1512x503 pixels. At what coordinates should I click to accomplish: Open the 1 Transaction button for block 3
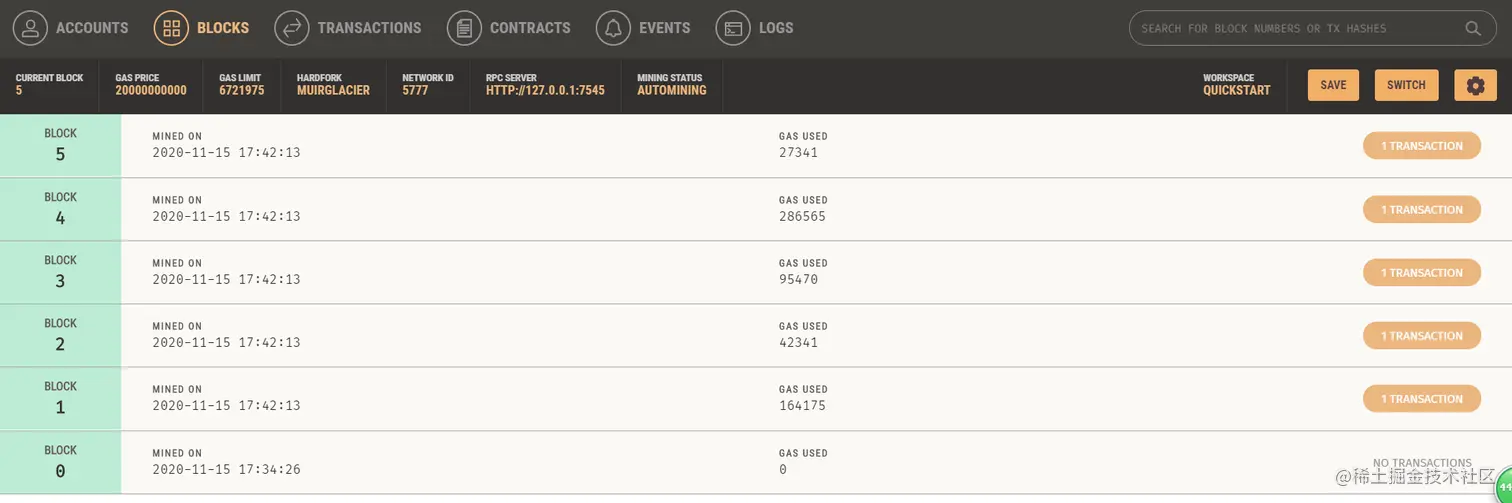tap(1421, 272)
